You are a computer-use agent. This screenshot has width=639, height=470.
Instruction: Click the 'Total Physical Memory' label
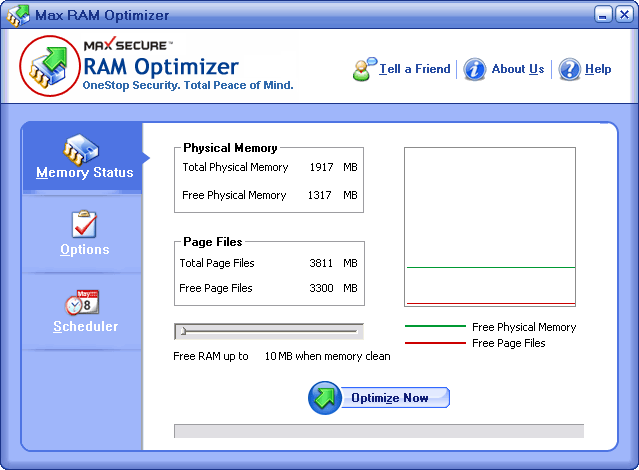point(235,167)
